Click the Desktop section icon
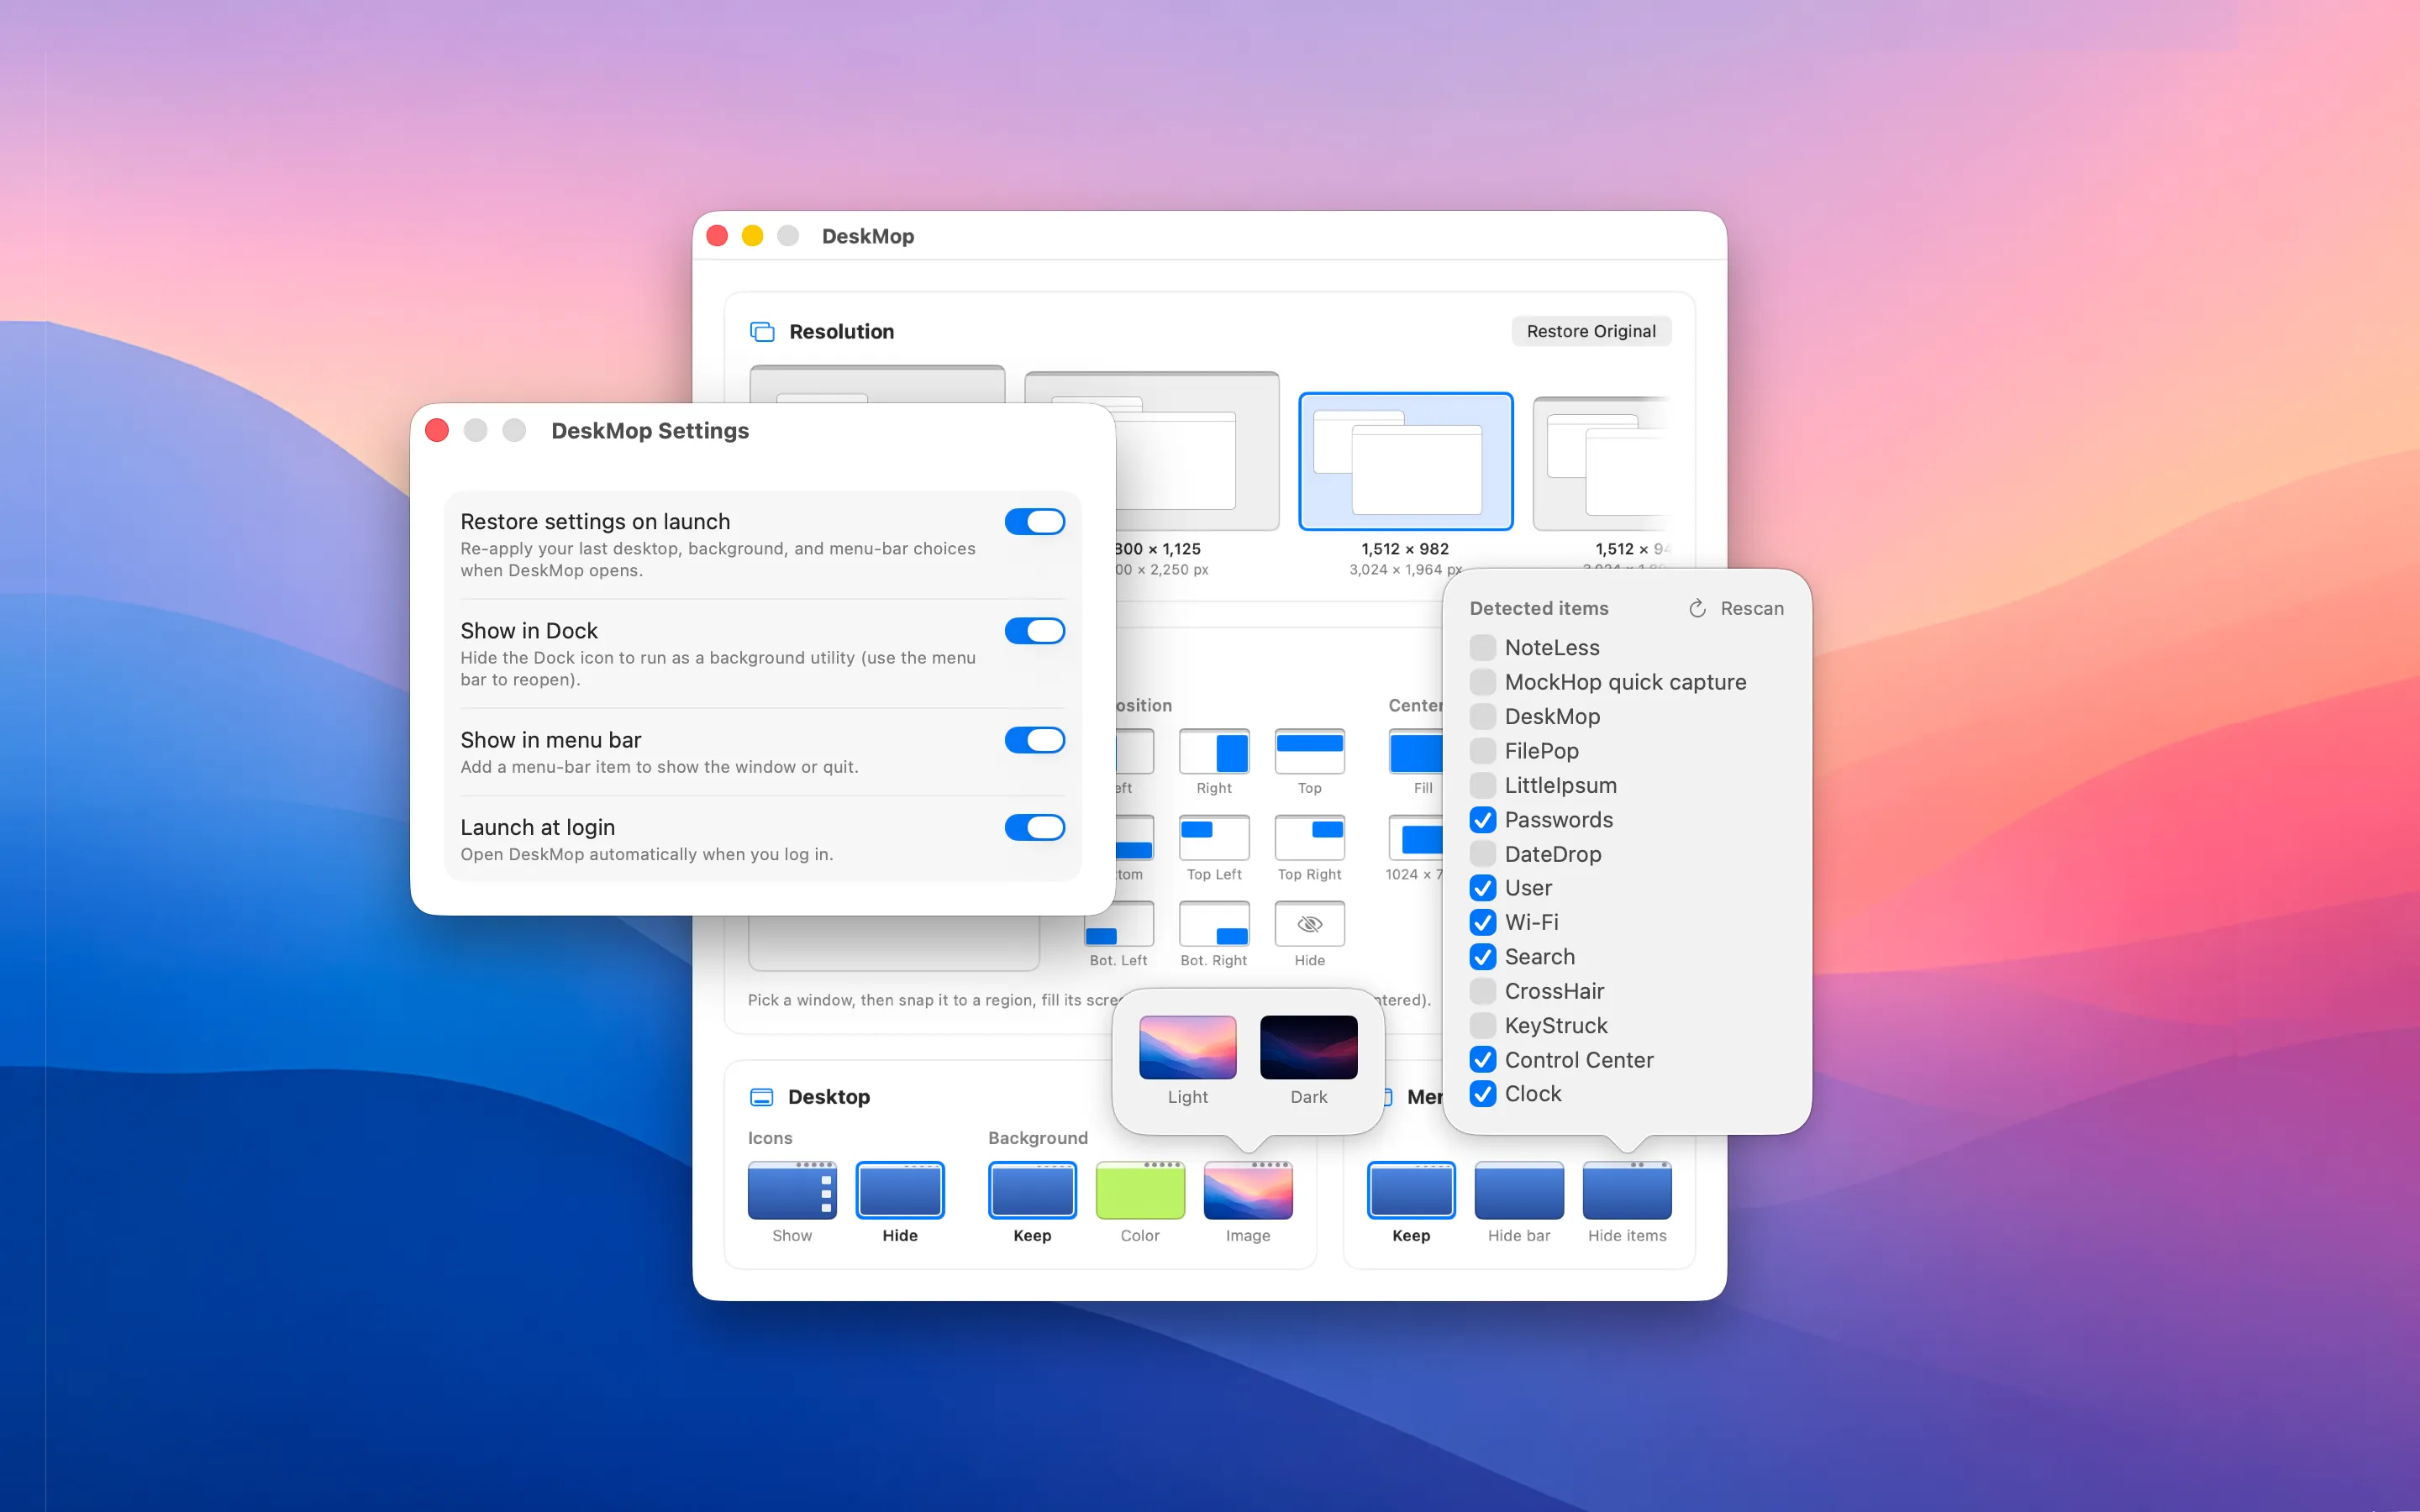2420x1512 pixels. coord(761,1097)
